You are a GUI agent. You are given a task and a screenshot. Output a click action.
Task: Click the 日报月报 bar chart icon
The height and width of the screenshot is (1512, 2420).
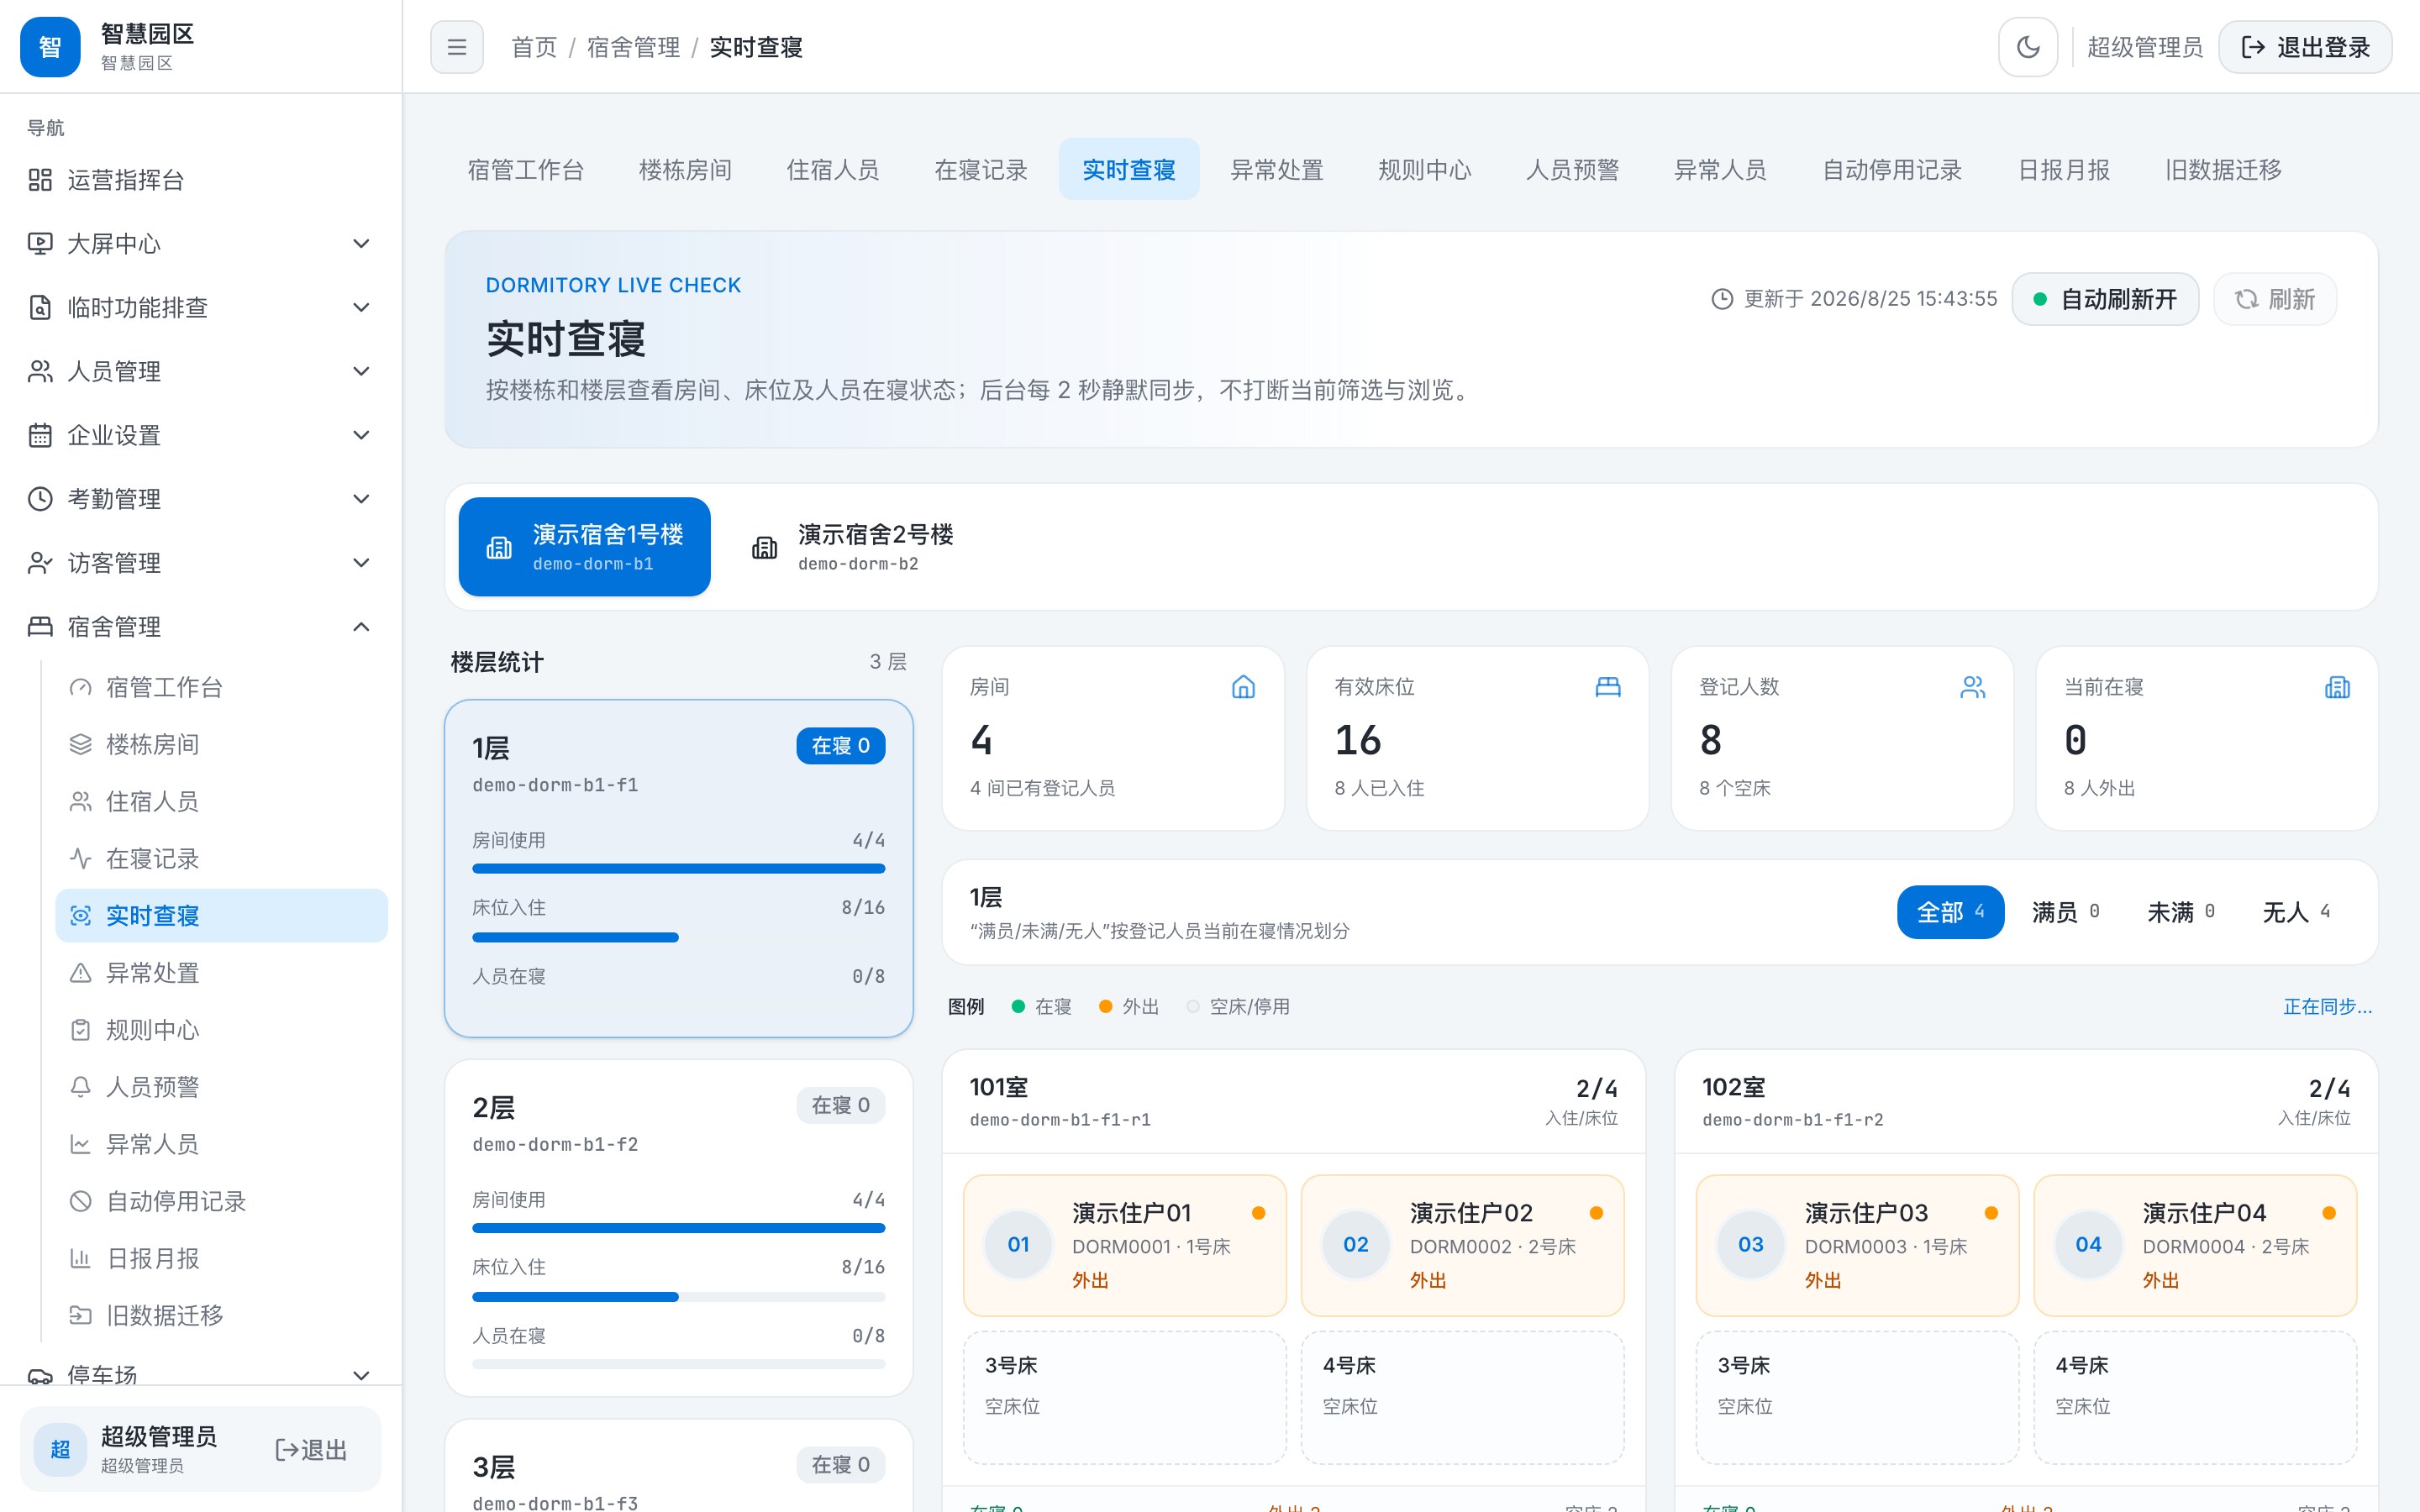coord(80,1258)
